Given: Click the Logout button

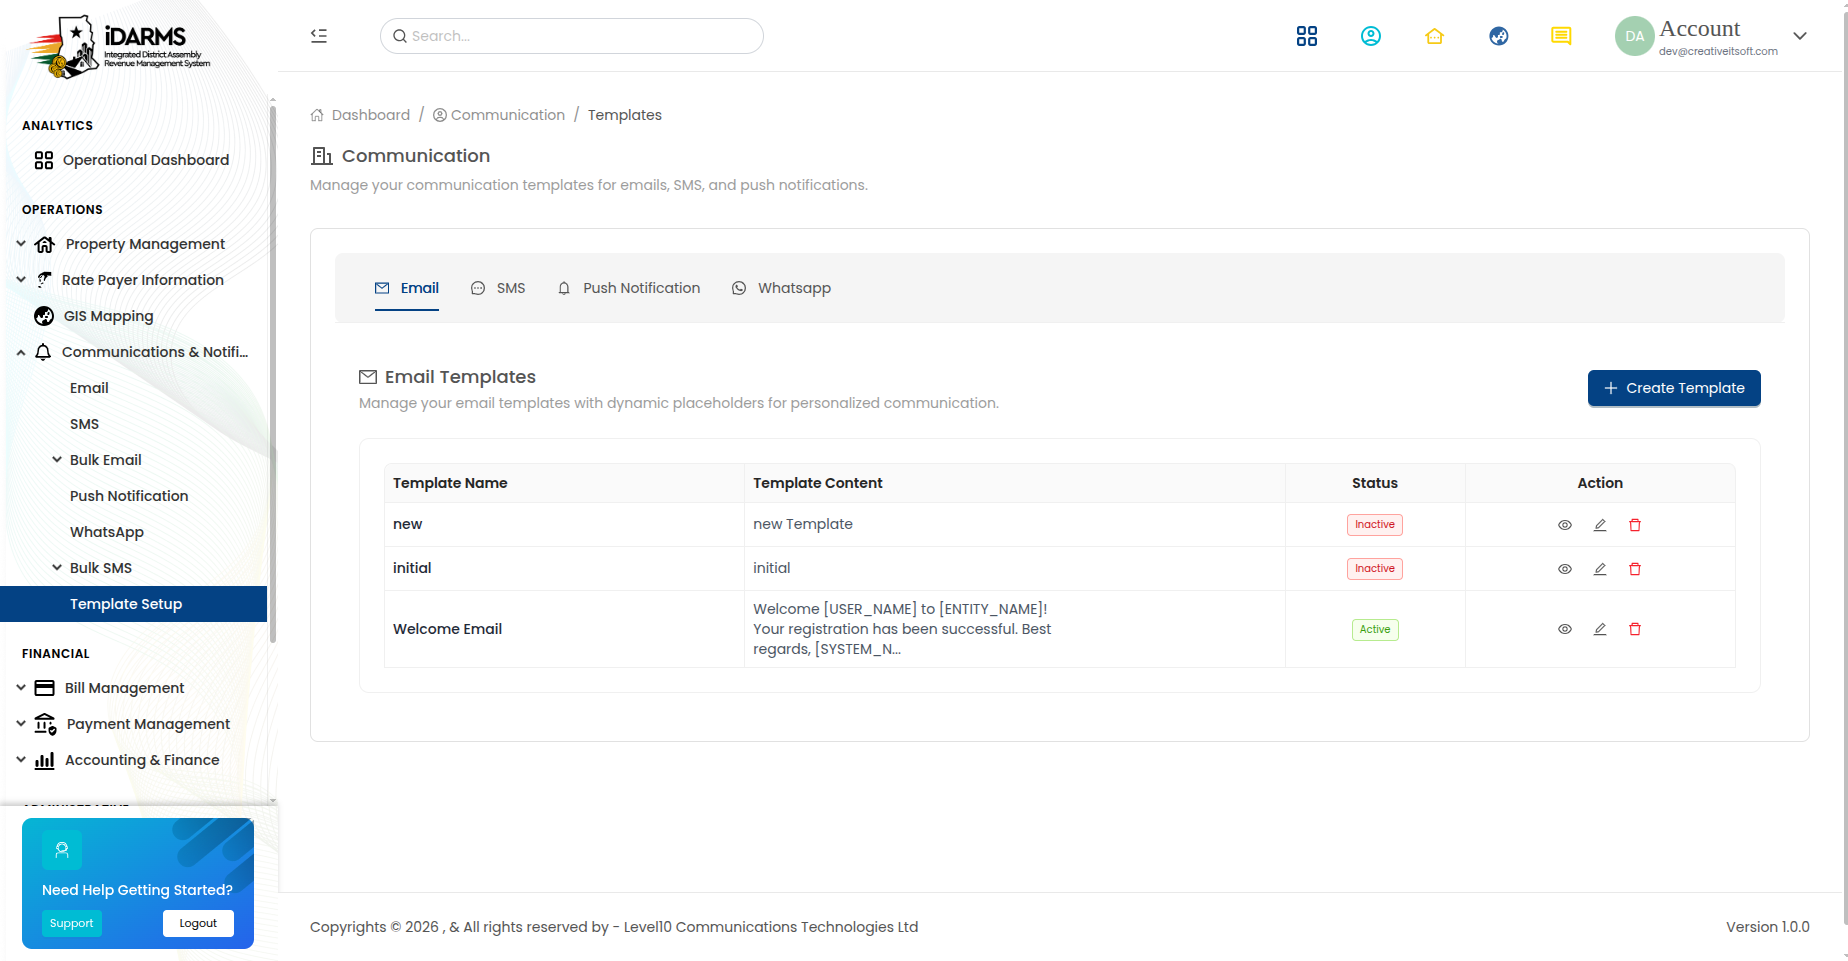Looking at the screenshot, I should [x=198, y=923].
